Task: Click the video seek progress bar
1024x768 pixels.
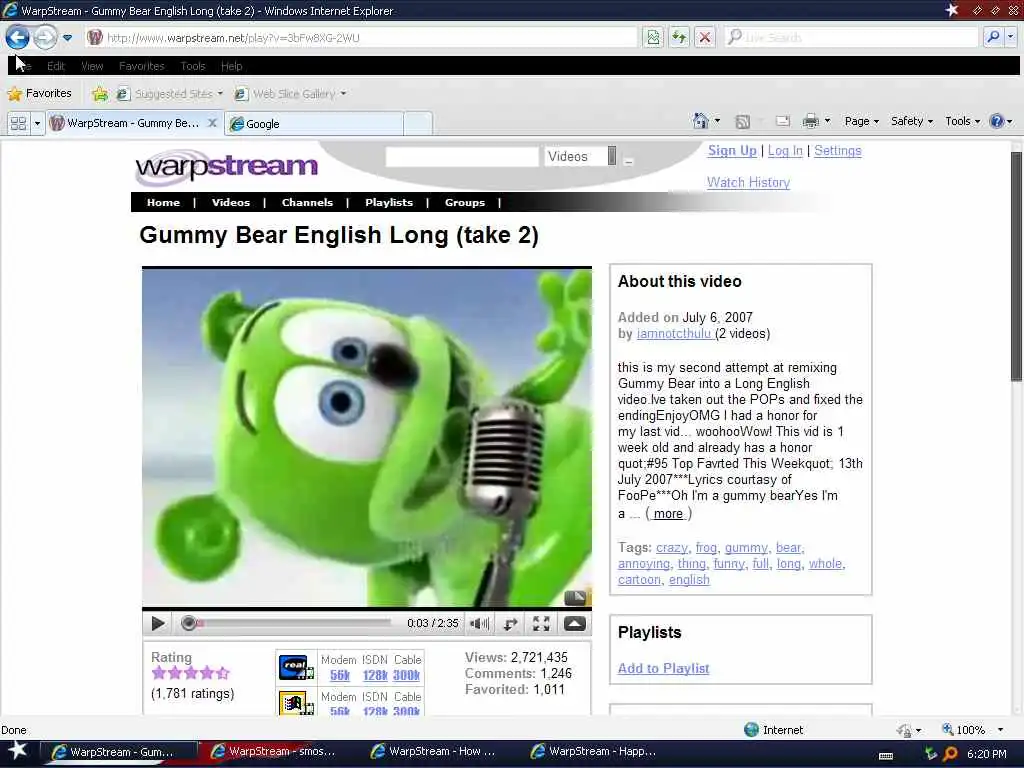Action: pyautogui.click(x=288, y=623)
